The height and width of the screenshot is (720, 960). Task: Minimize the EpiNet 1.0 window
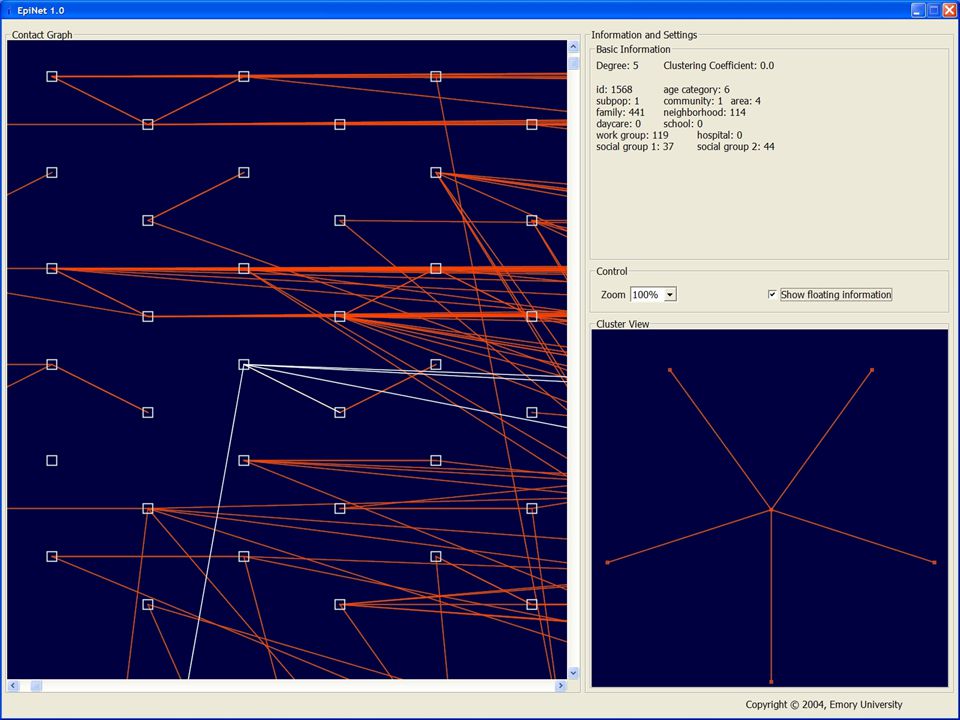pyautogui.click(x=918, y=10)
